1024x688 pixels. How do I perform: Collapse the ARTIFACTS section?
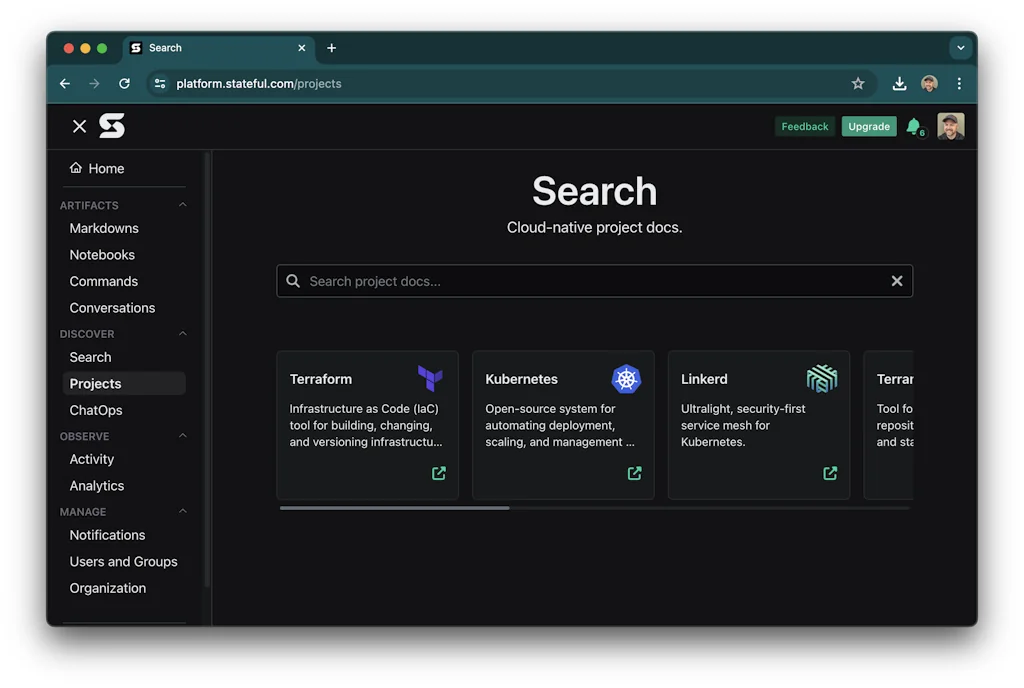pyautogui.click(x=181, y=205)
